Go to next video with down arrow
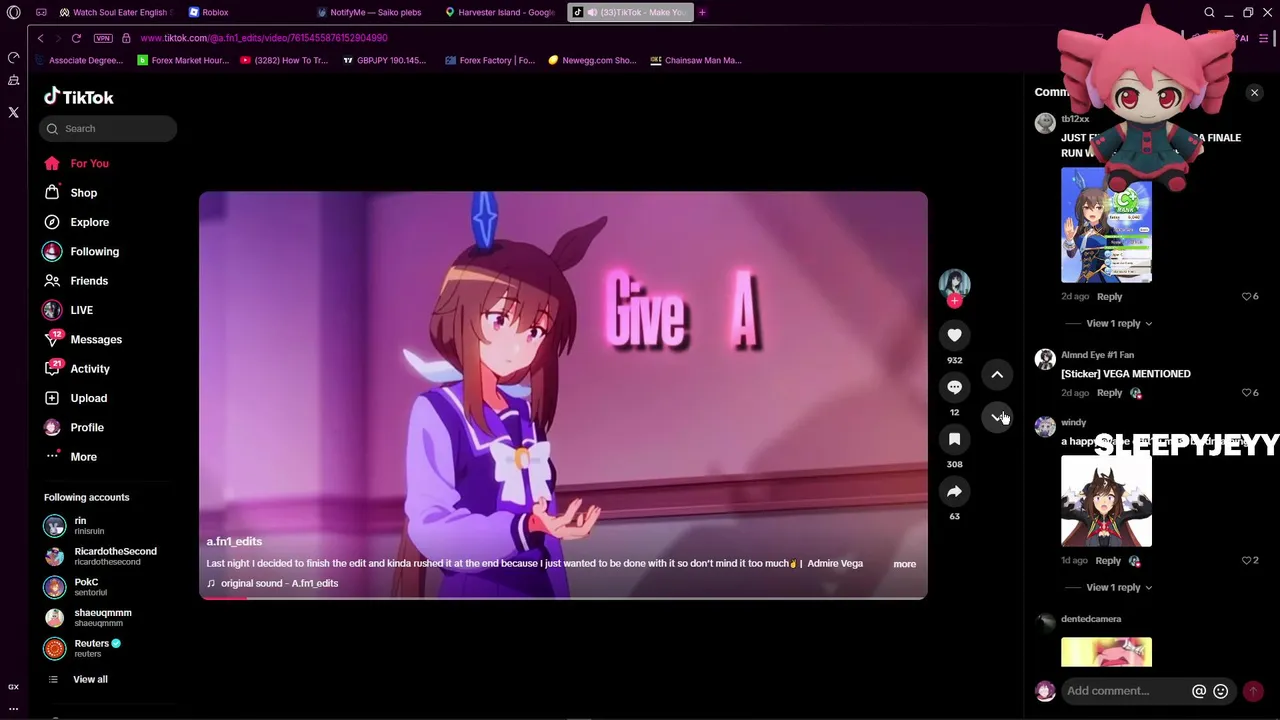 (997, 417)
